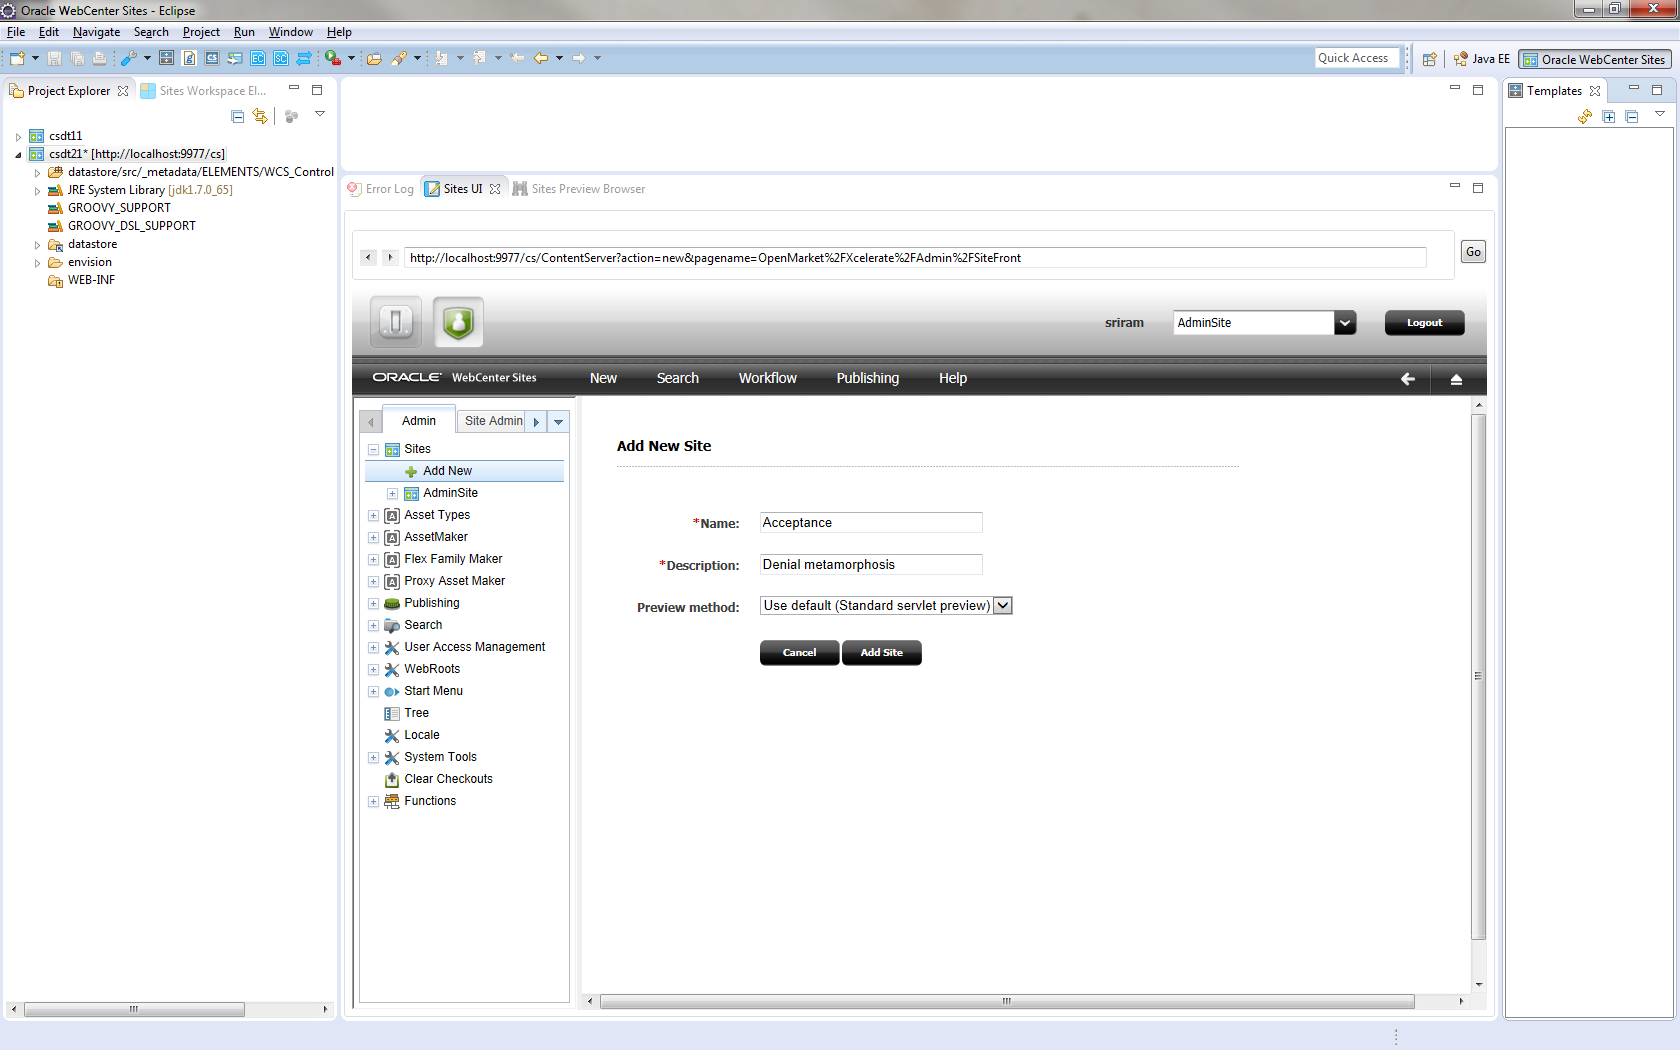Open the Project Explorer view menu
Screen dimensions: 1680x1050
click(320, 114)
